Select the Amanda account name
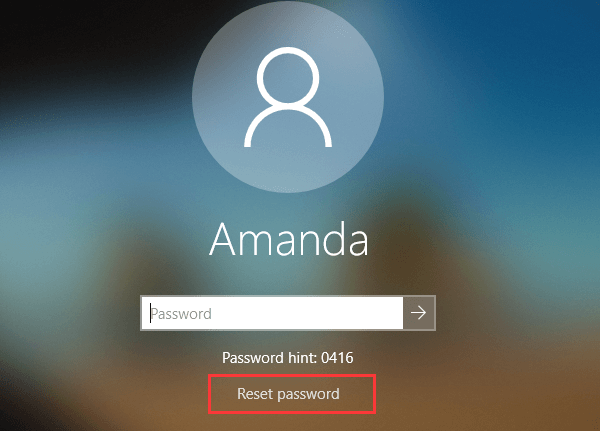This screenshot has width=600, height=431. [x=289, y=239]
